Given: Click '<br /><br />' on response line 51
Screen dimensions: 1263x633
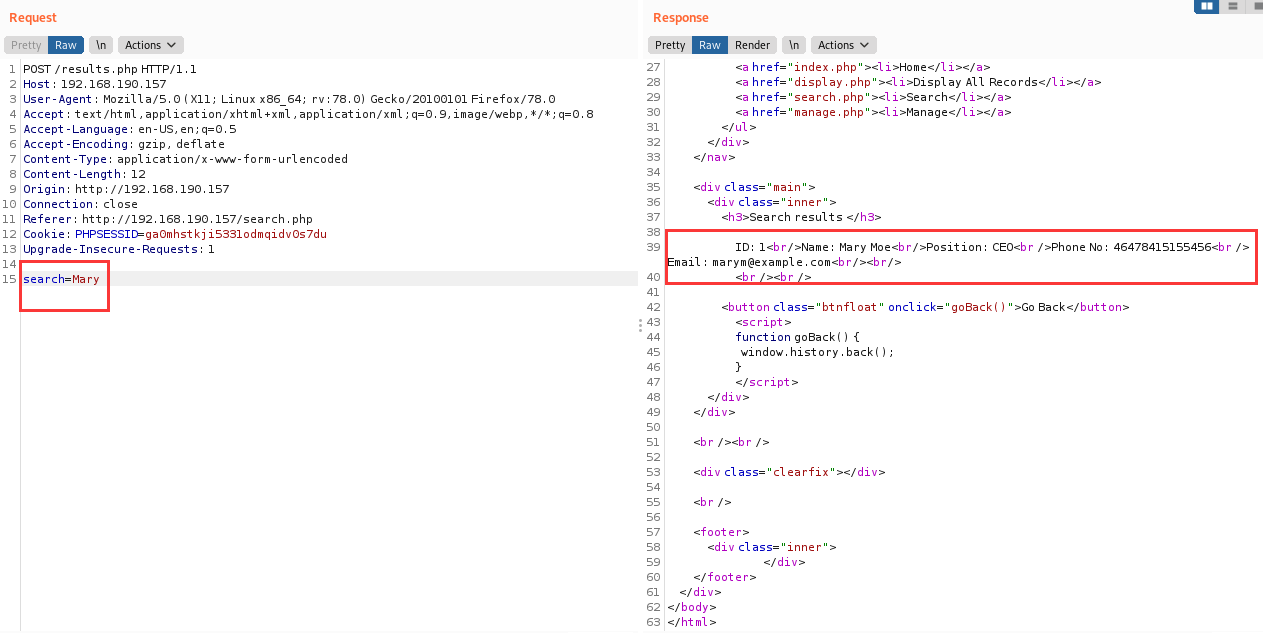Looking at the screenshot, I should (731, 442).
